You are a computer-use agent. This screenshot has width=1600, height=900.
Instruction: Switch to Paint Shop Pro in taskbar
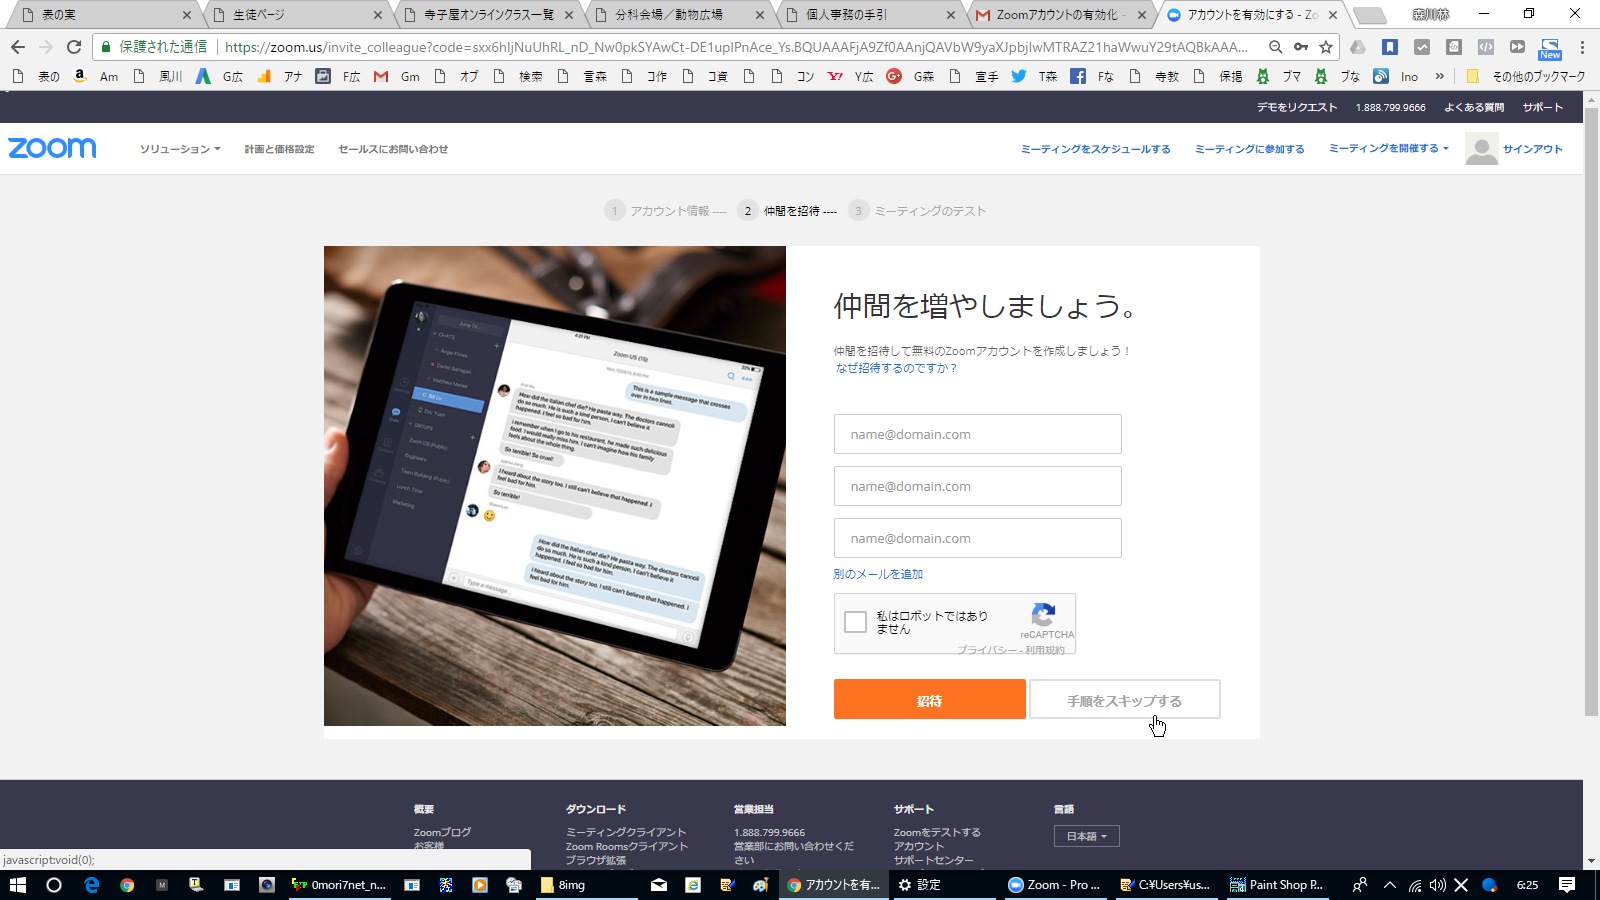(x=1277, y=885)
